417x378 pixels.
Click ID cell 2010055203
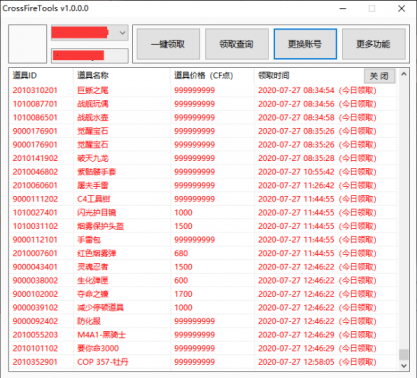tap(35, 335)
